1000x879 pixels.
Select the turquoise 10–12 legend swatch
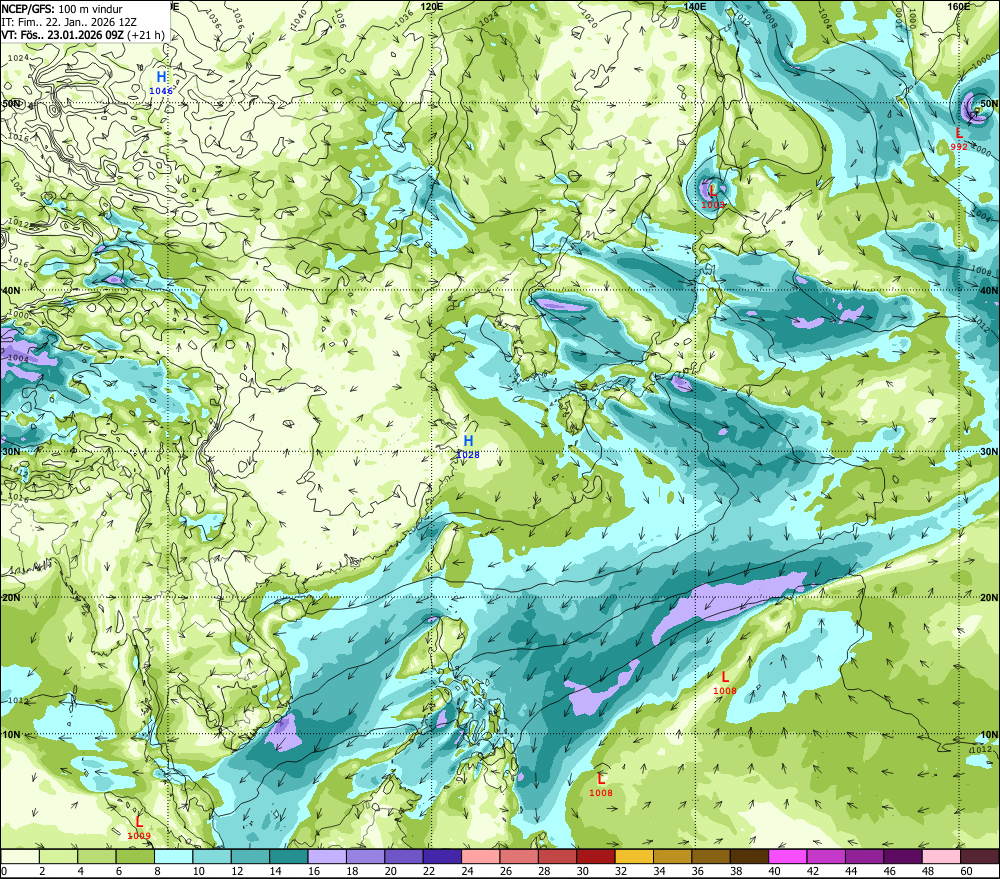pos(212,856)
